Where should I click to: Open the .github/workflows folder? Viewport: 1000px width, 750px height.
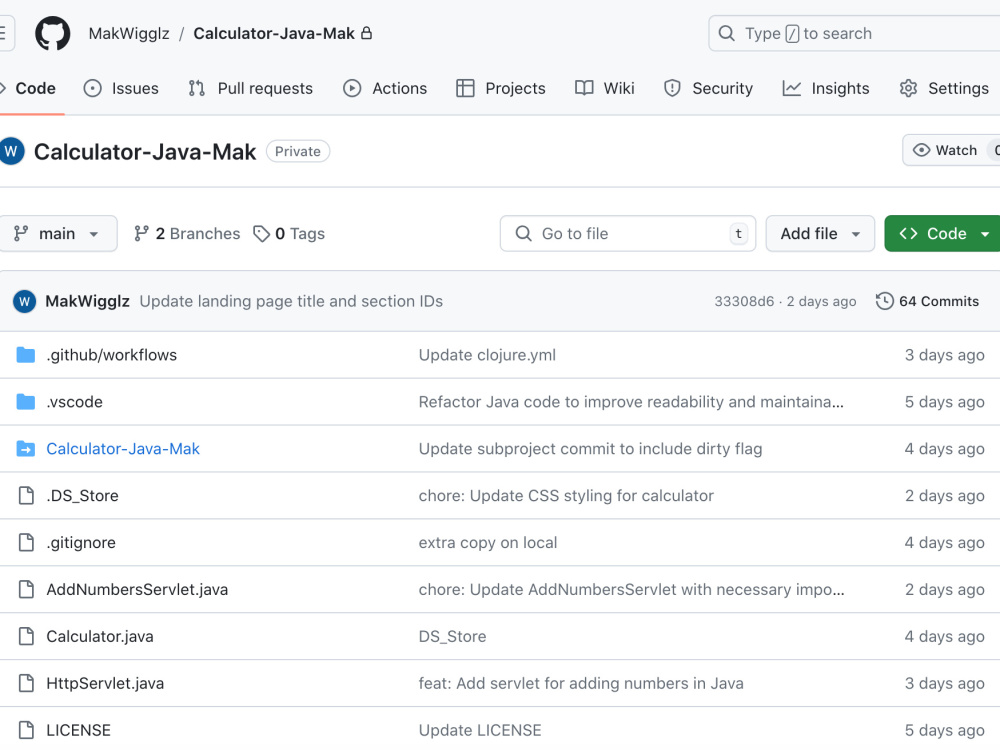[112, 355]
